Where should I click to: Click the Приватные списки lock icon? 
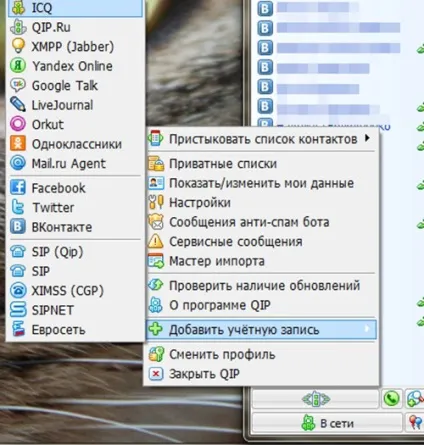pos(156,164)
